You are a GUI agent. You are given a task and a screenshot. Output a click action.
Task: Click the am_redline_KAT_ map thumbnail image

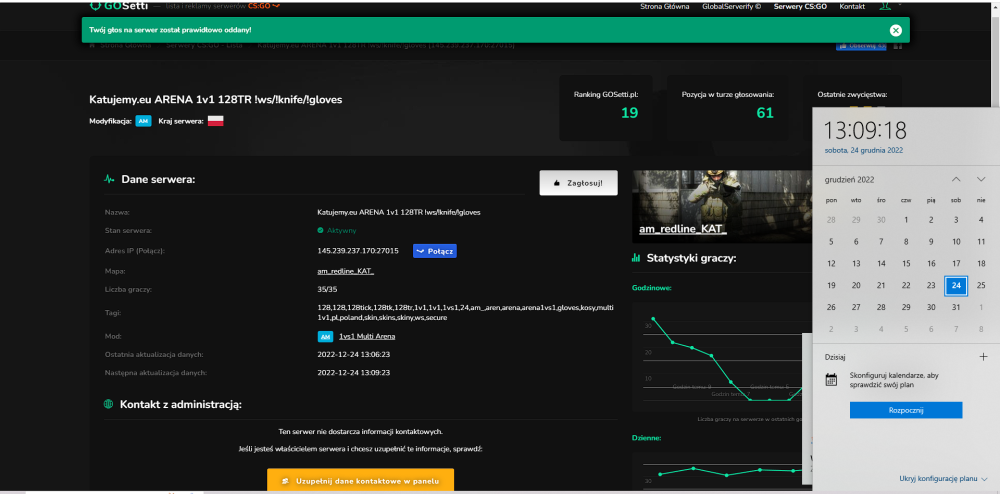coord(722,207)
